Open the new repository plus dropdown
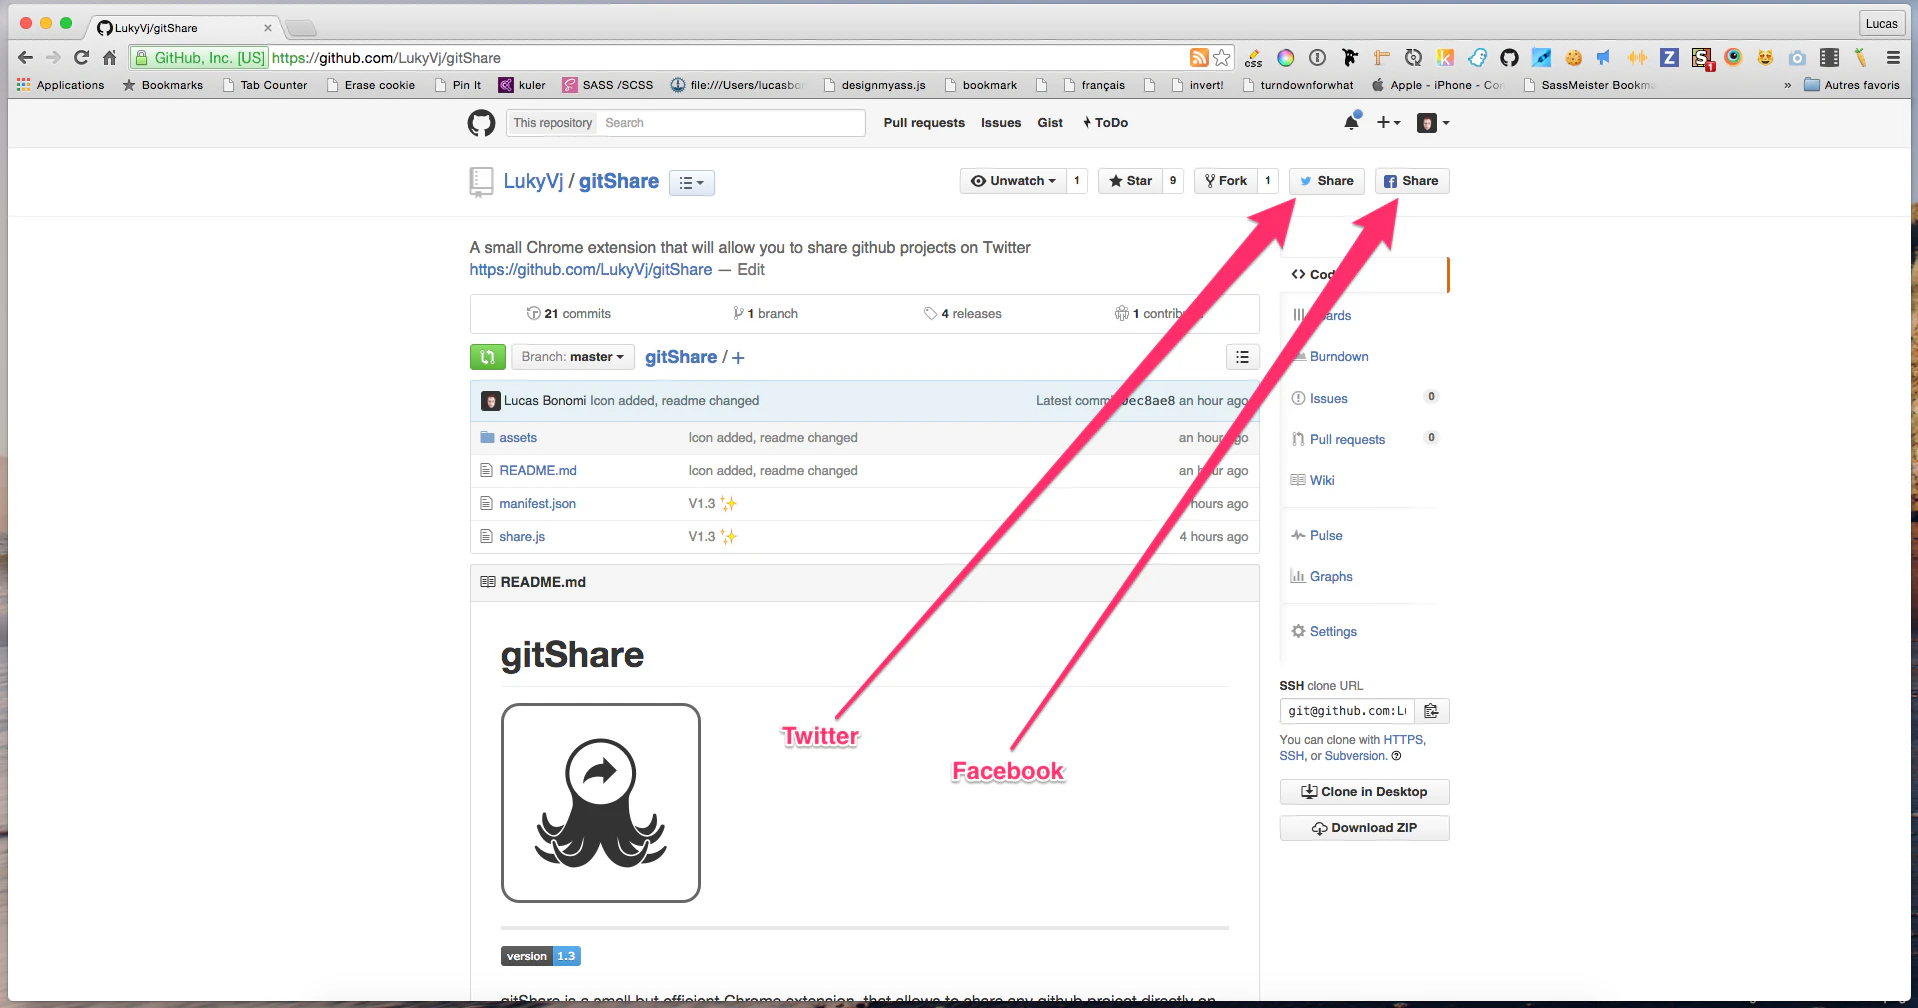 pos(1388,122)
